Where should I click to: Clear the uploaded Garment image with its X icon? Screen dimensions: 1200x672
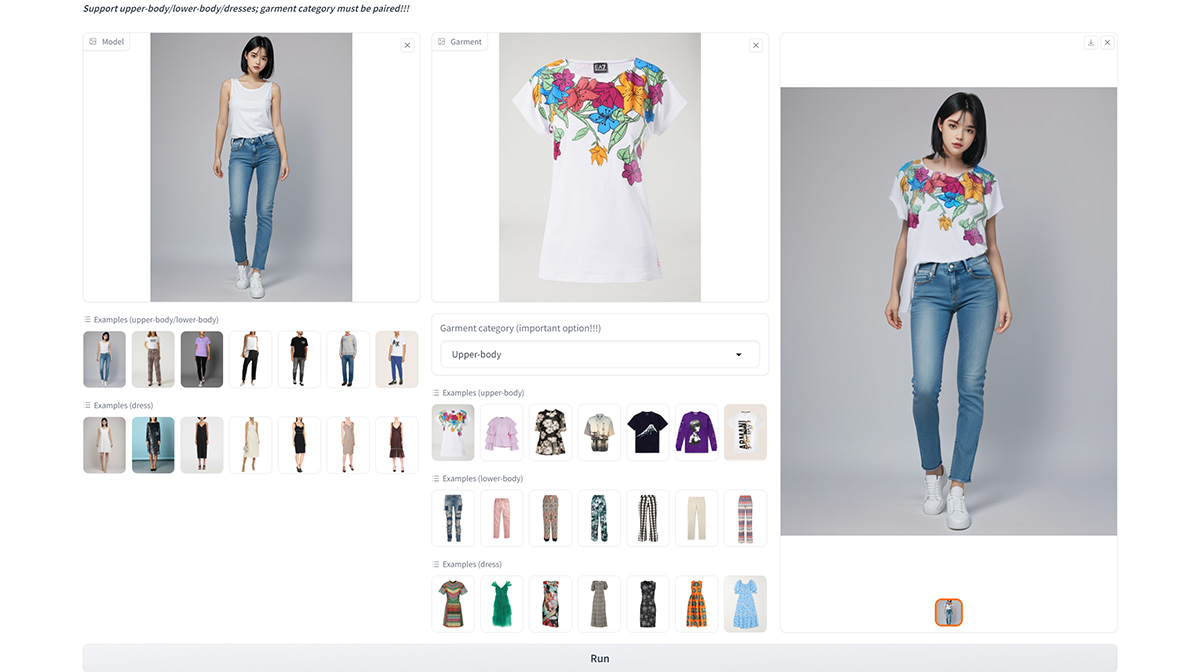tap(756, 44)
